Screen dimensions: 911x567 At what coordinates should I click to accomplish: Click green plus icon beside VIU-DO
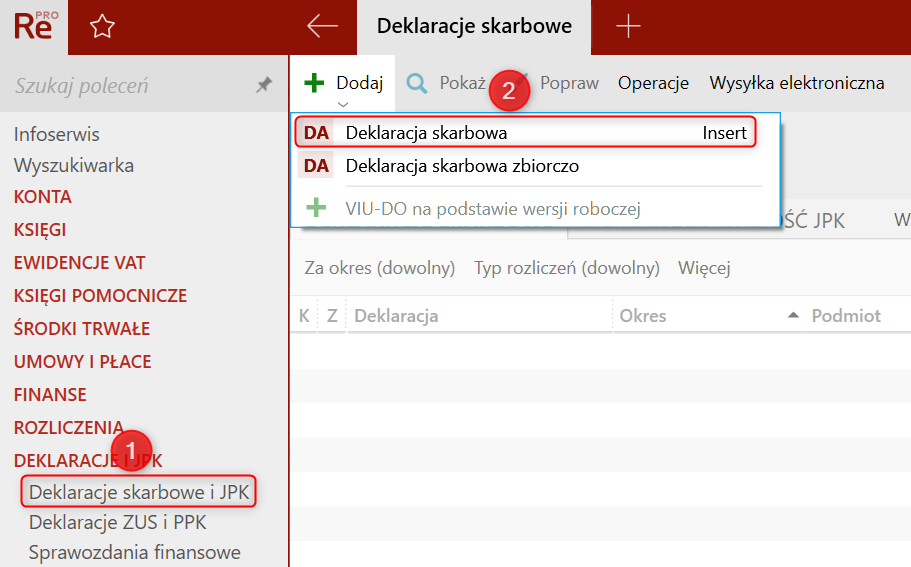coord(316,207)
